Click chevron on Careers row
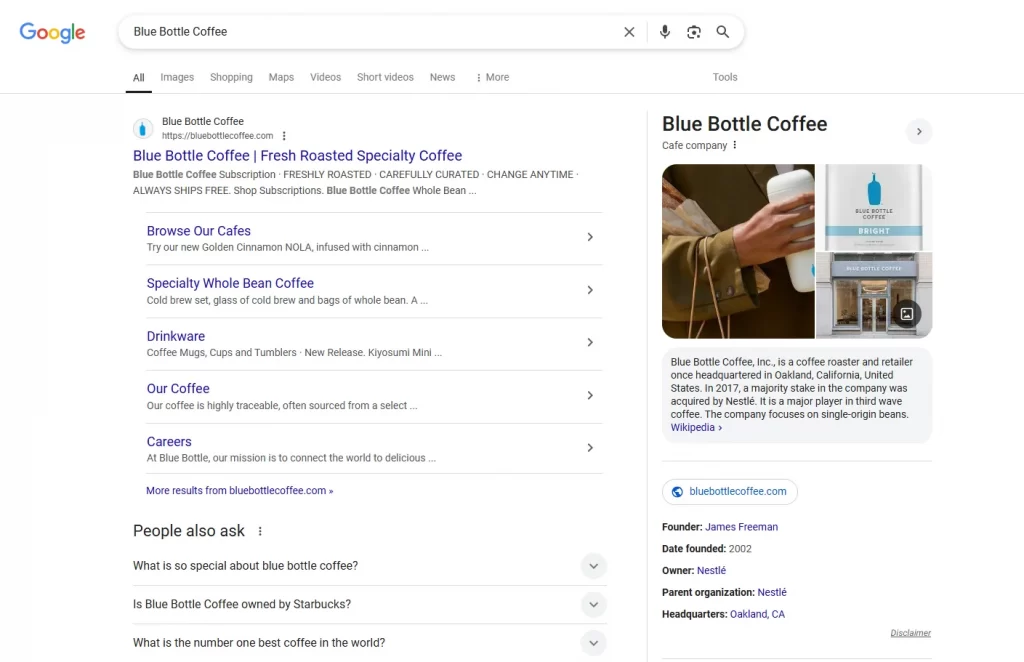Screen dimensions: 1024x662 [590, 448]
